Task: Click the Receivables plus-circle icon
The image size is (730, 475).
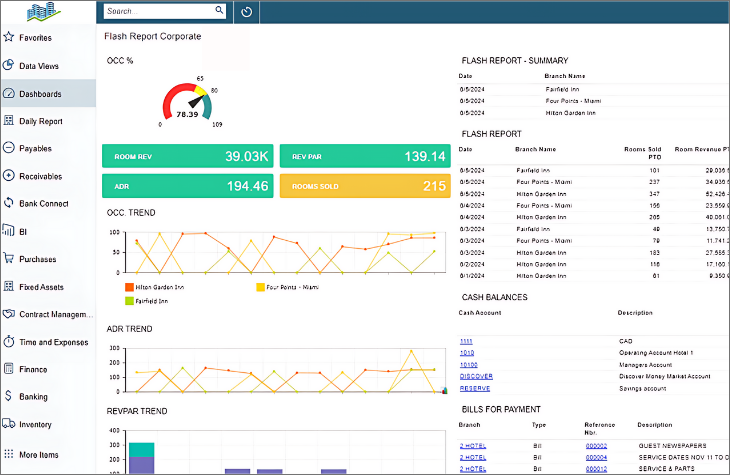Action: point(8,176)
